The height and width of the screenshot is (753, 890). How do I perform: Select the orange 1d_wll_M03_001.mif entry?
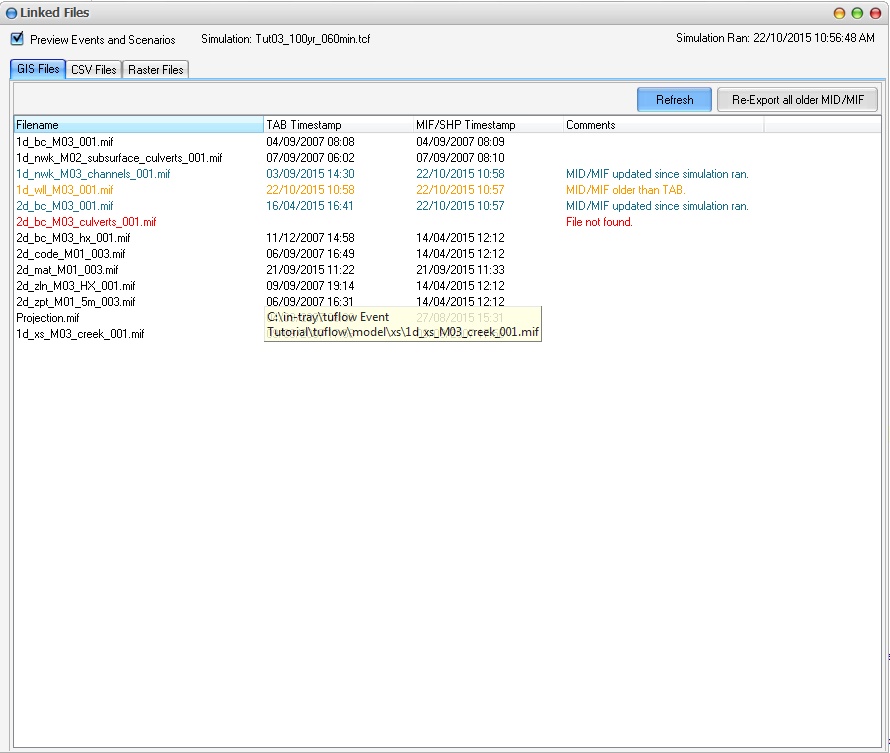coord(65,190)
